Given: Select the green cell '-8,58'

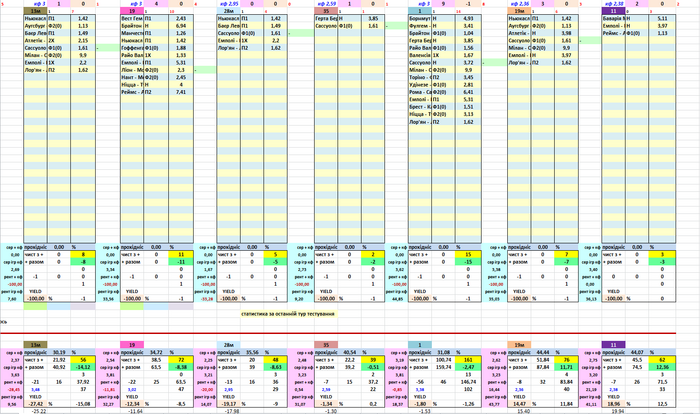Looking at the screenshot, I should tap(181, 367).
